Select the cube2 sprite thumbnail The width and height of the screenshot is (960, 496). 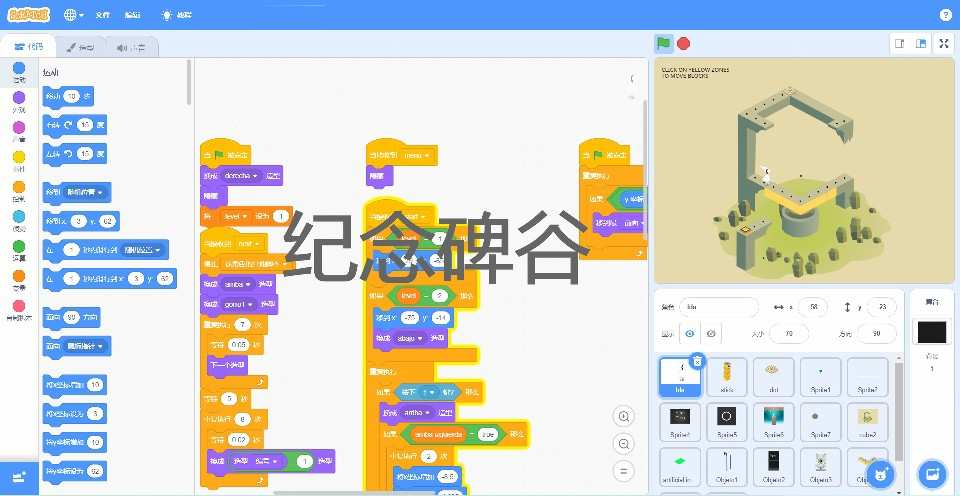(x=868, y=422)
